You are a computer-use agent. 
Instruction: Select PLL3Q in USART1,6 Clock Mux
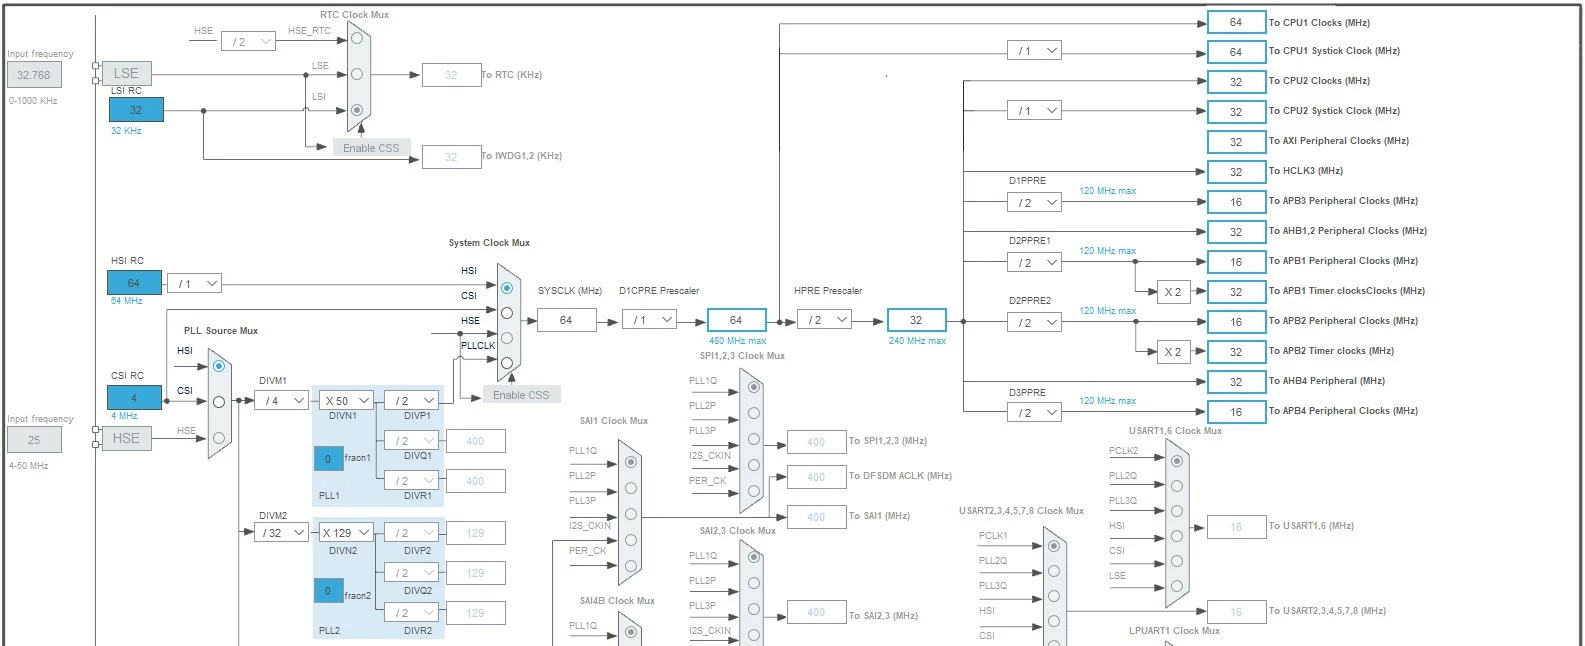pos(1177,511)
